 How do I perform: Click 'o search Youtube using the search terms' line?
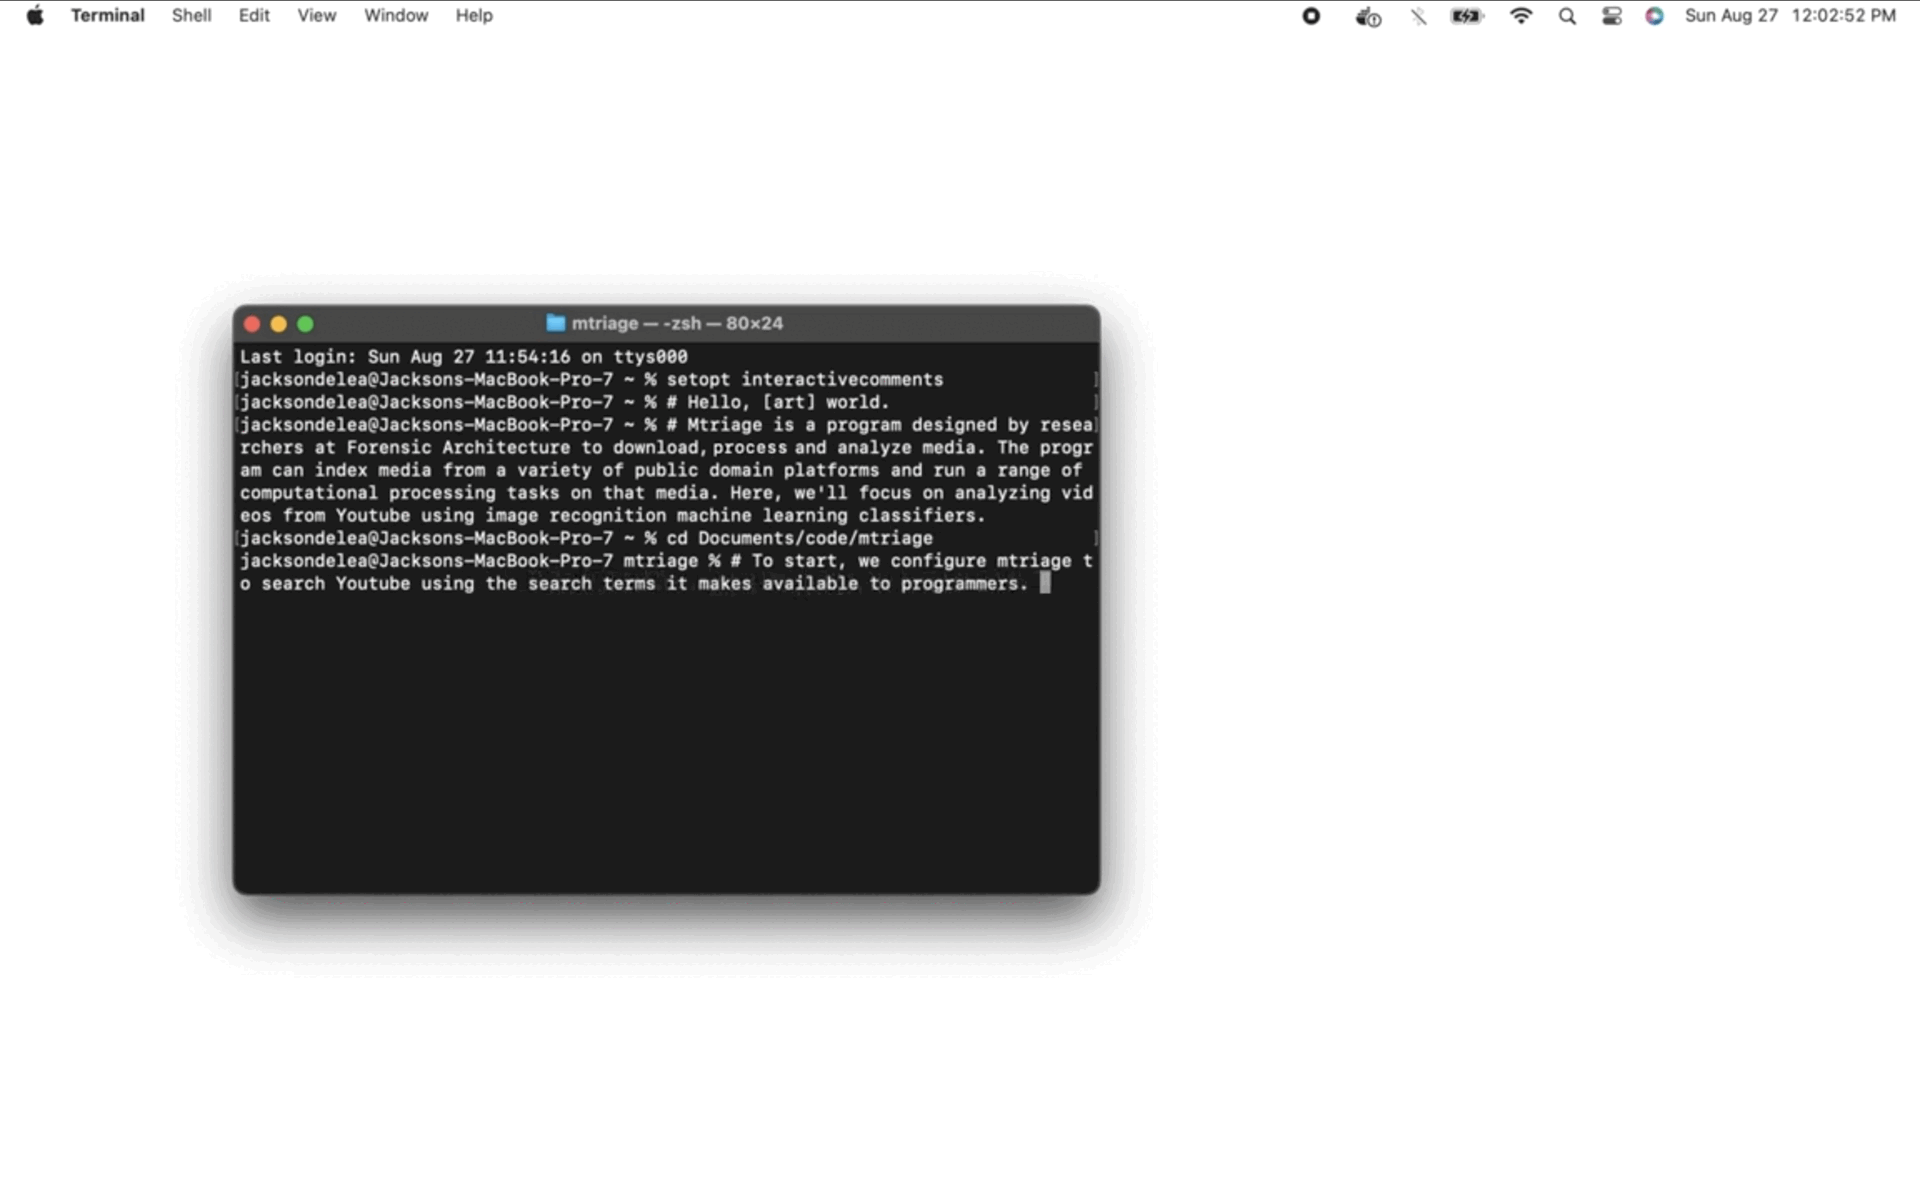click(x=634, y=584)
